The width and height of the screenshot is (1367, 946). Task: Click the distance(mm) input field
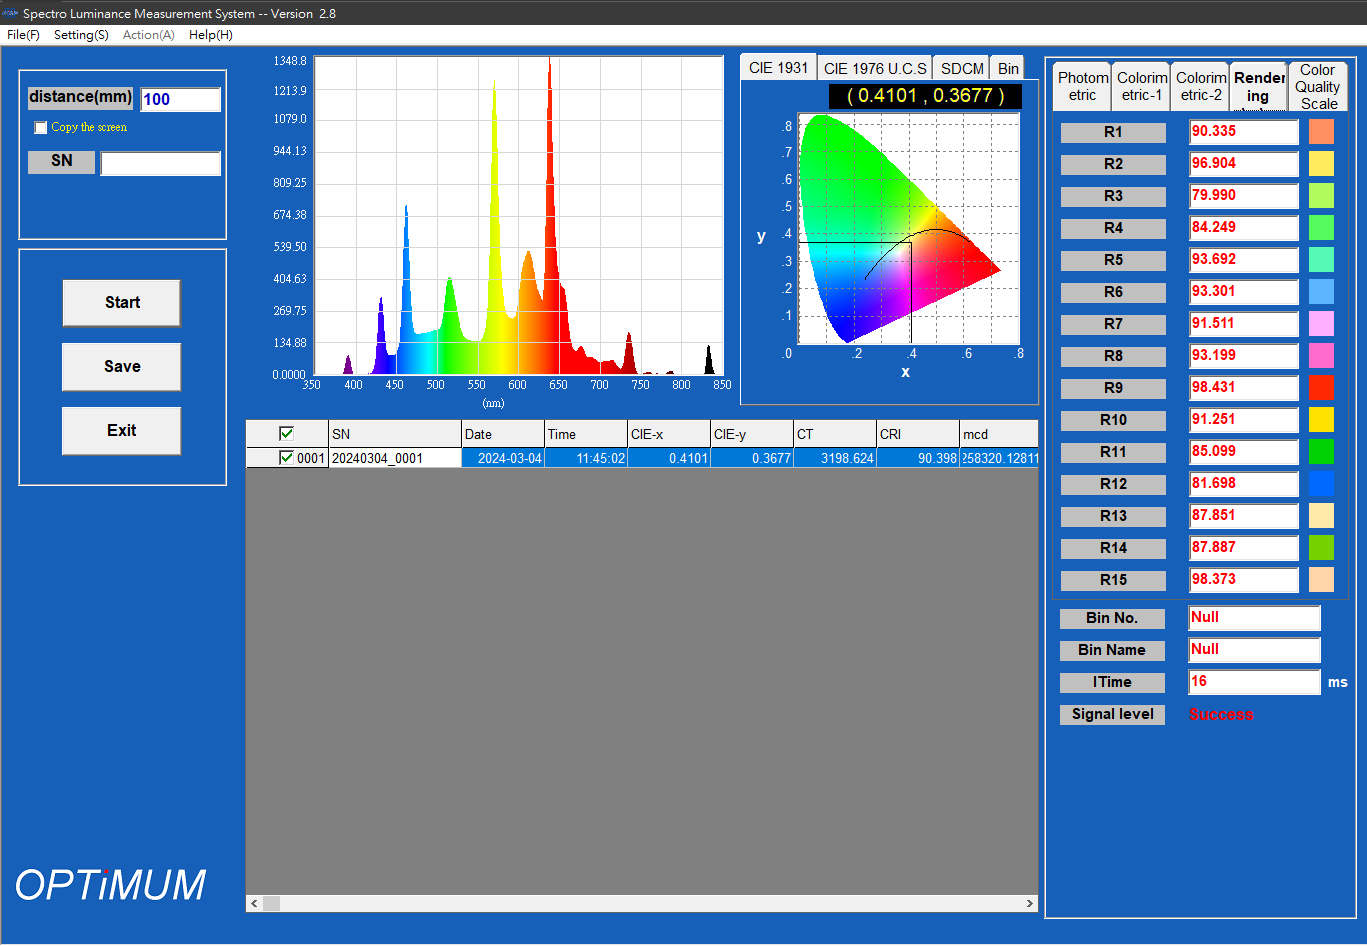[x=180, y=100]
